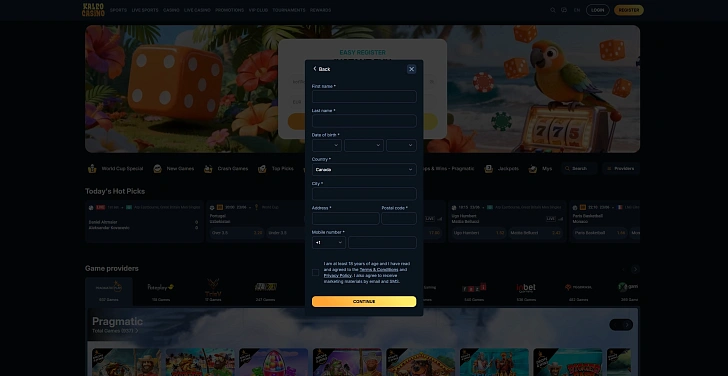The height and width of the screenshot is (376, 728).
Task: Click the Postal code input field
Action: (399, 218)
